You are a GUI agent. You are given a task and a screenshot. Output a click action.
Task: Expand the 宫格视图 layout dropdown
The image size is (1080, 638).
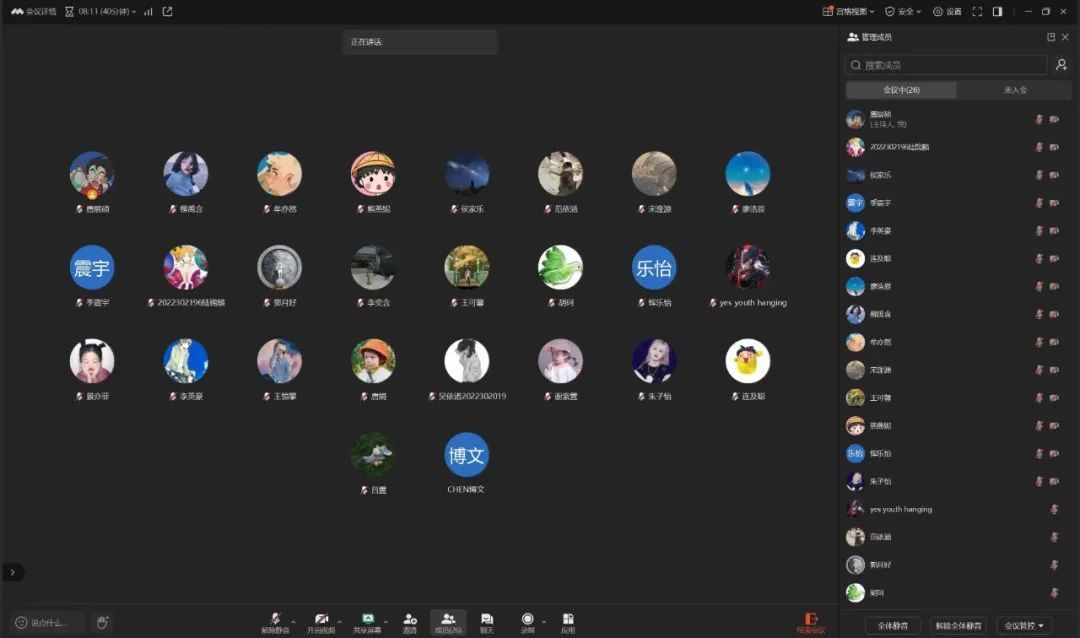coord(848,12)
